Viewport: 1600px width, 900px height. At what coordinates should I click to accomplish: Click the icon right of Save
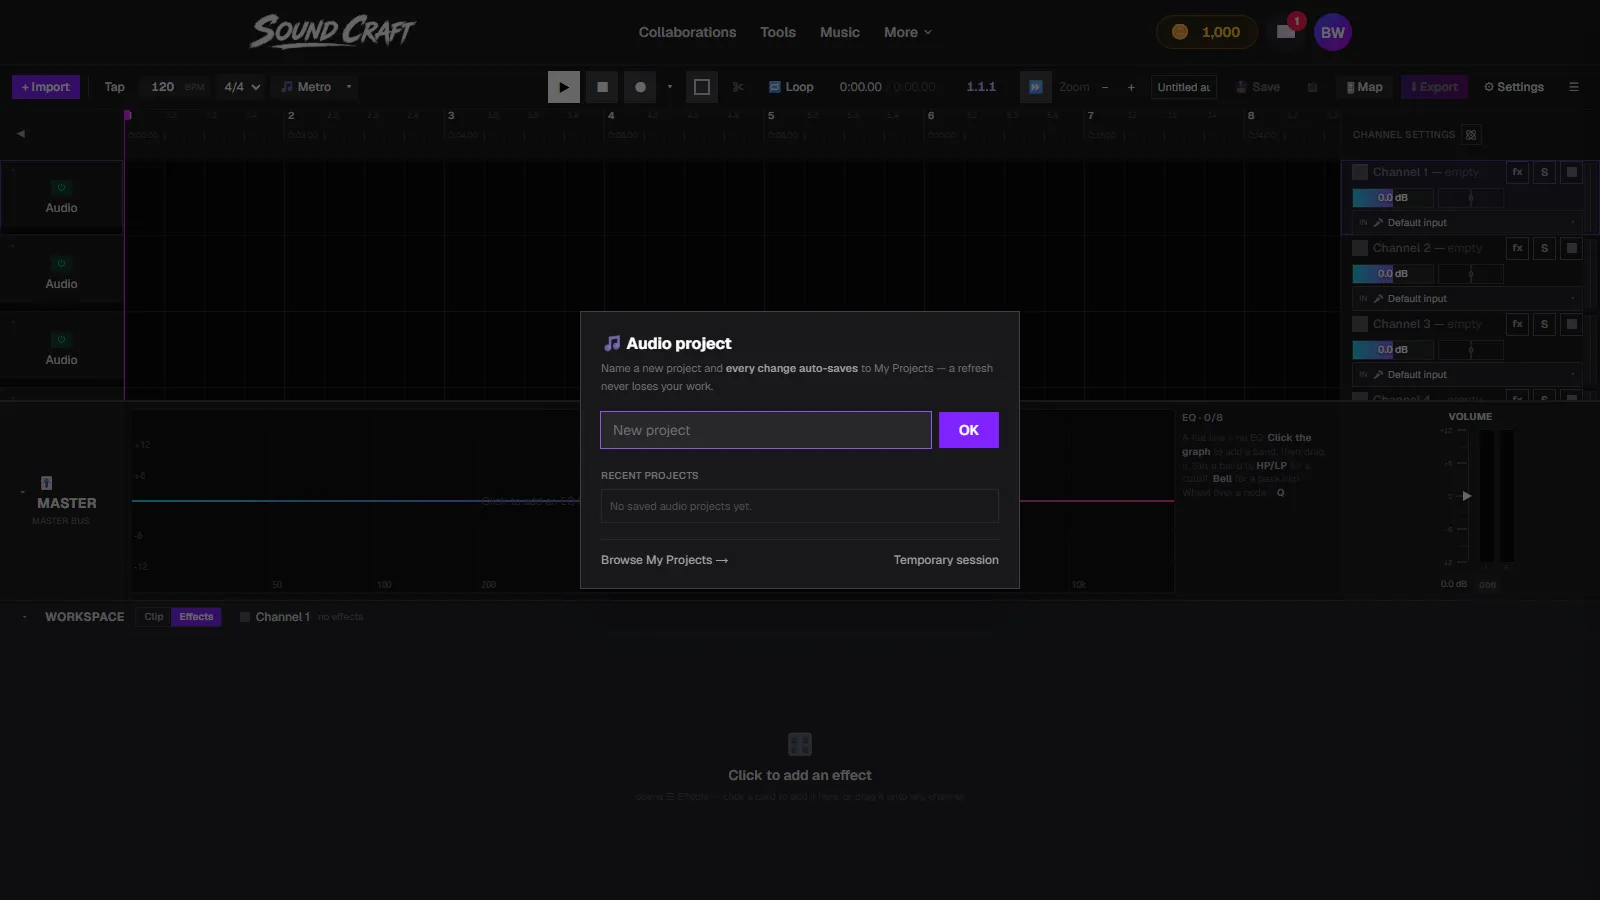[1312, 87]
